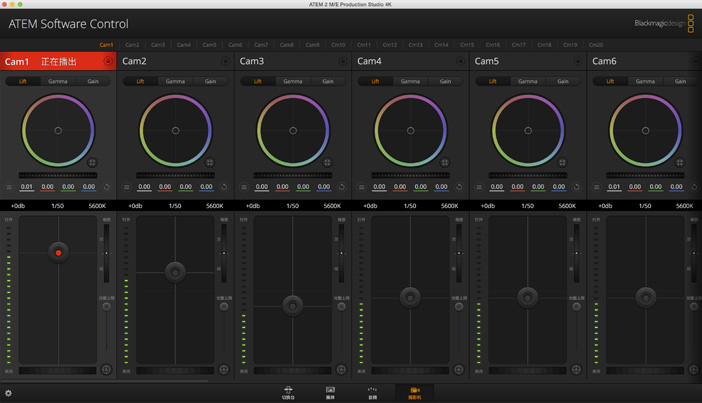Open Cam3 menu icon left of values

[x=244, y=187]
